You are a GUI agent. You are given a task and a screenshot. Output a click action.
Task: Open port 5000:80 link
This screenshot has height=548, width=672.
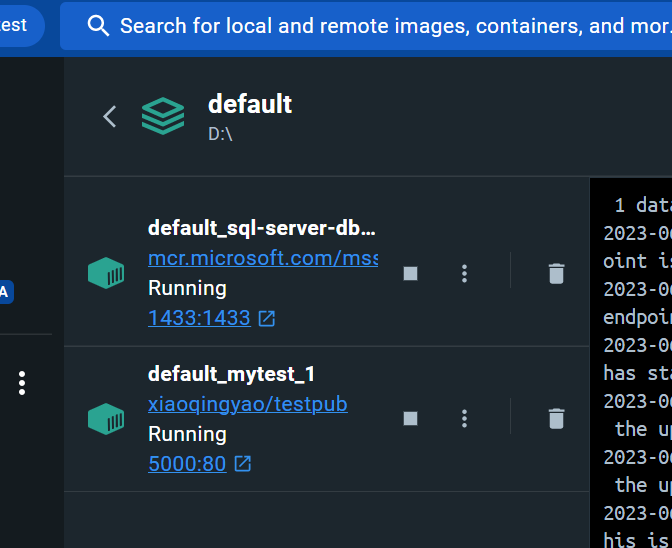[187, 464]
